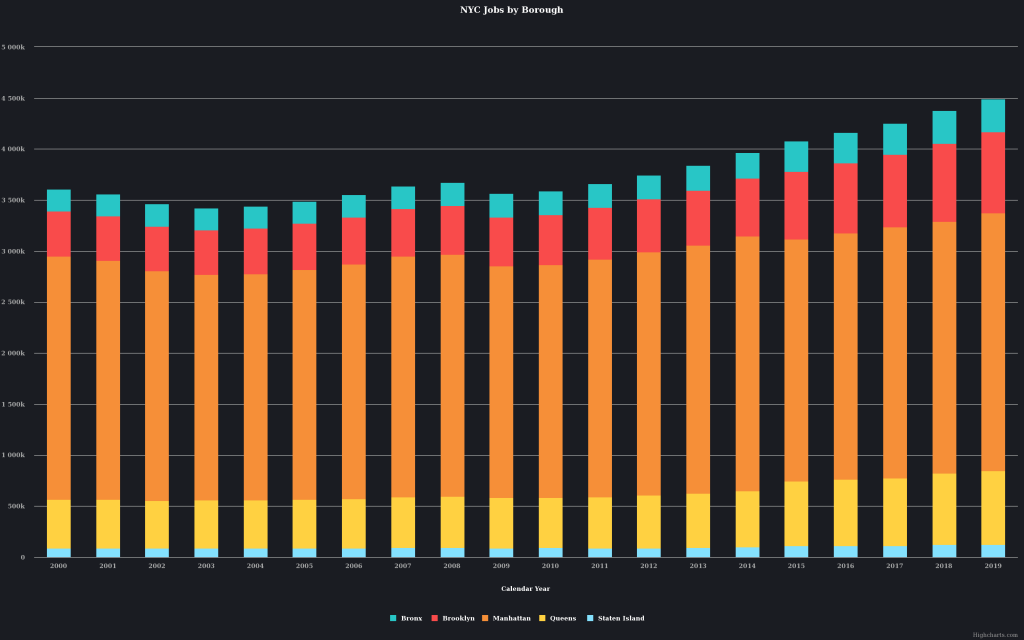Screen dimensions: 1024x640
Task: Click the 1 500k y-axis label
Action: click(13, 405)
